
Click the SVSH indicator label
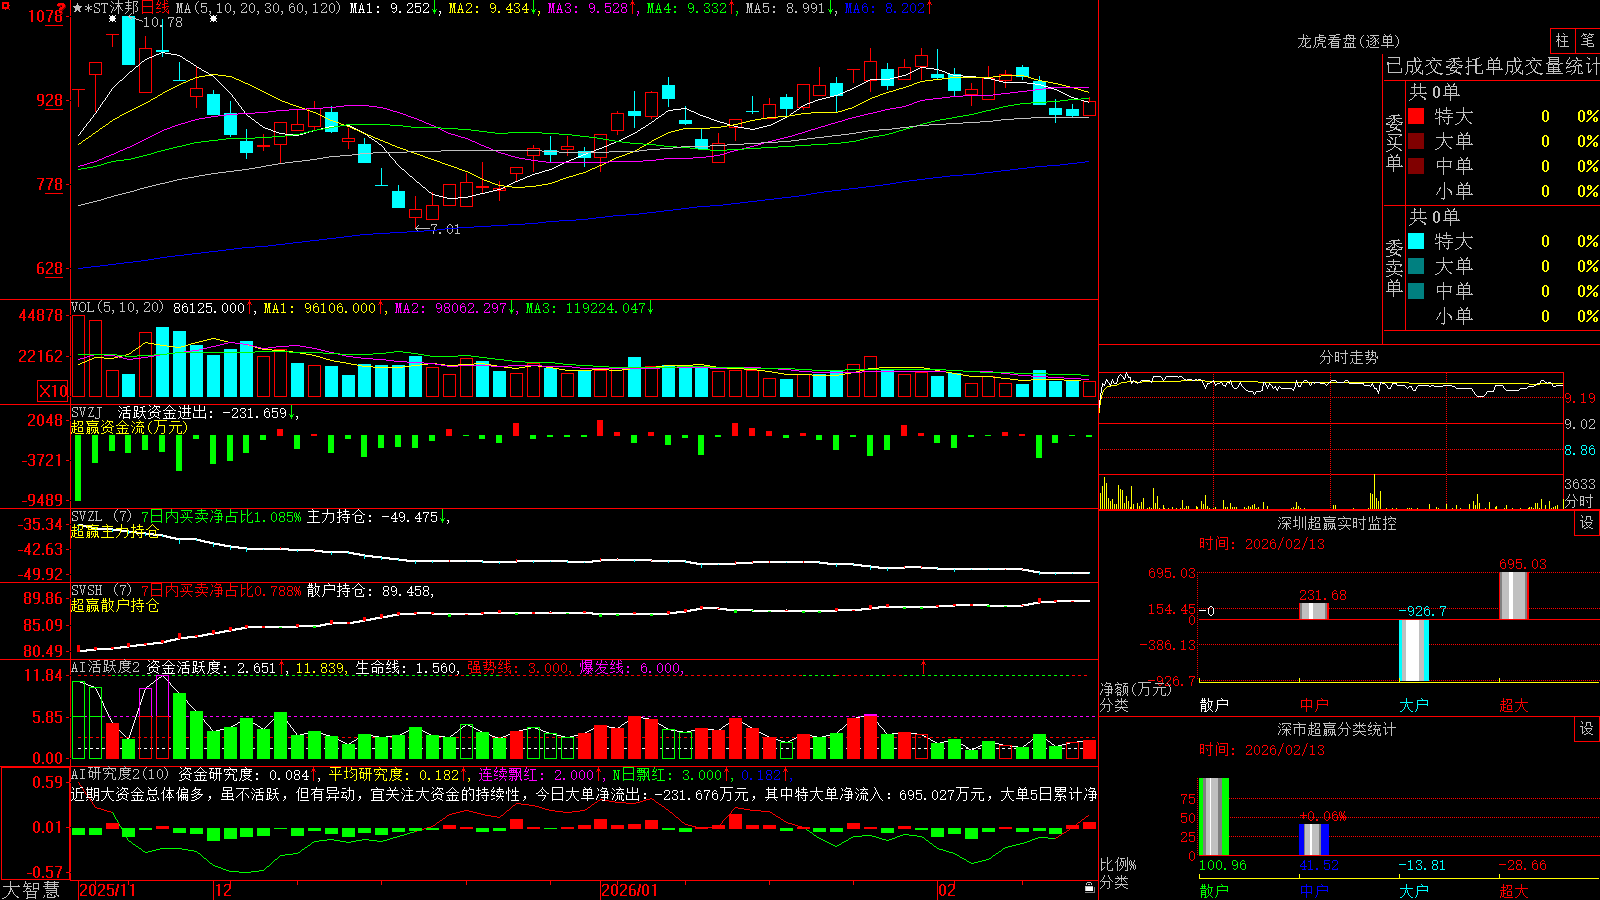tap(87, 590)
